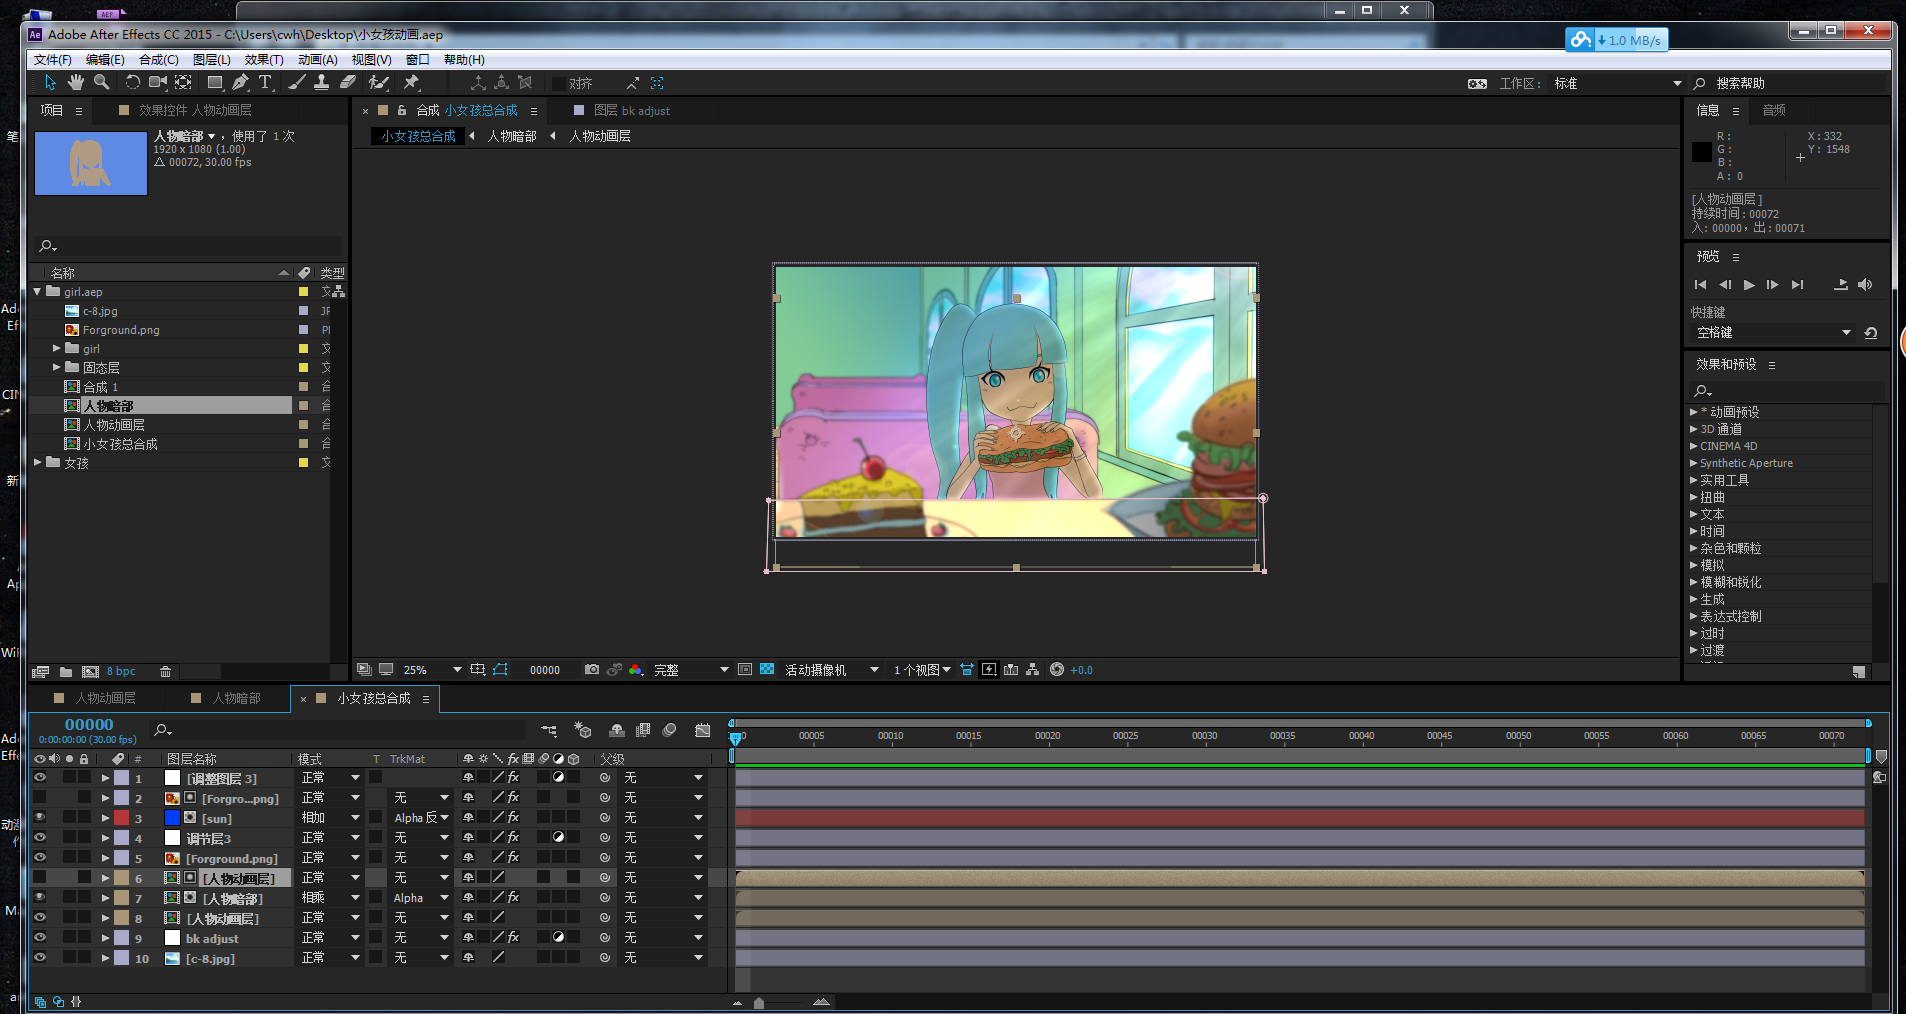Click the 8 bpc color depth button
This screenshot has height=1014, width=1906.
pyautogui.click(x=121, y=672)
